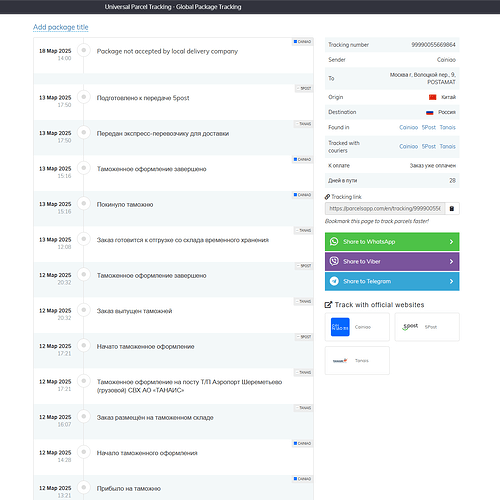500x500 pixels.
Task: Copy tracking link with clipboard icon
Action: [452, 209]
